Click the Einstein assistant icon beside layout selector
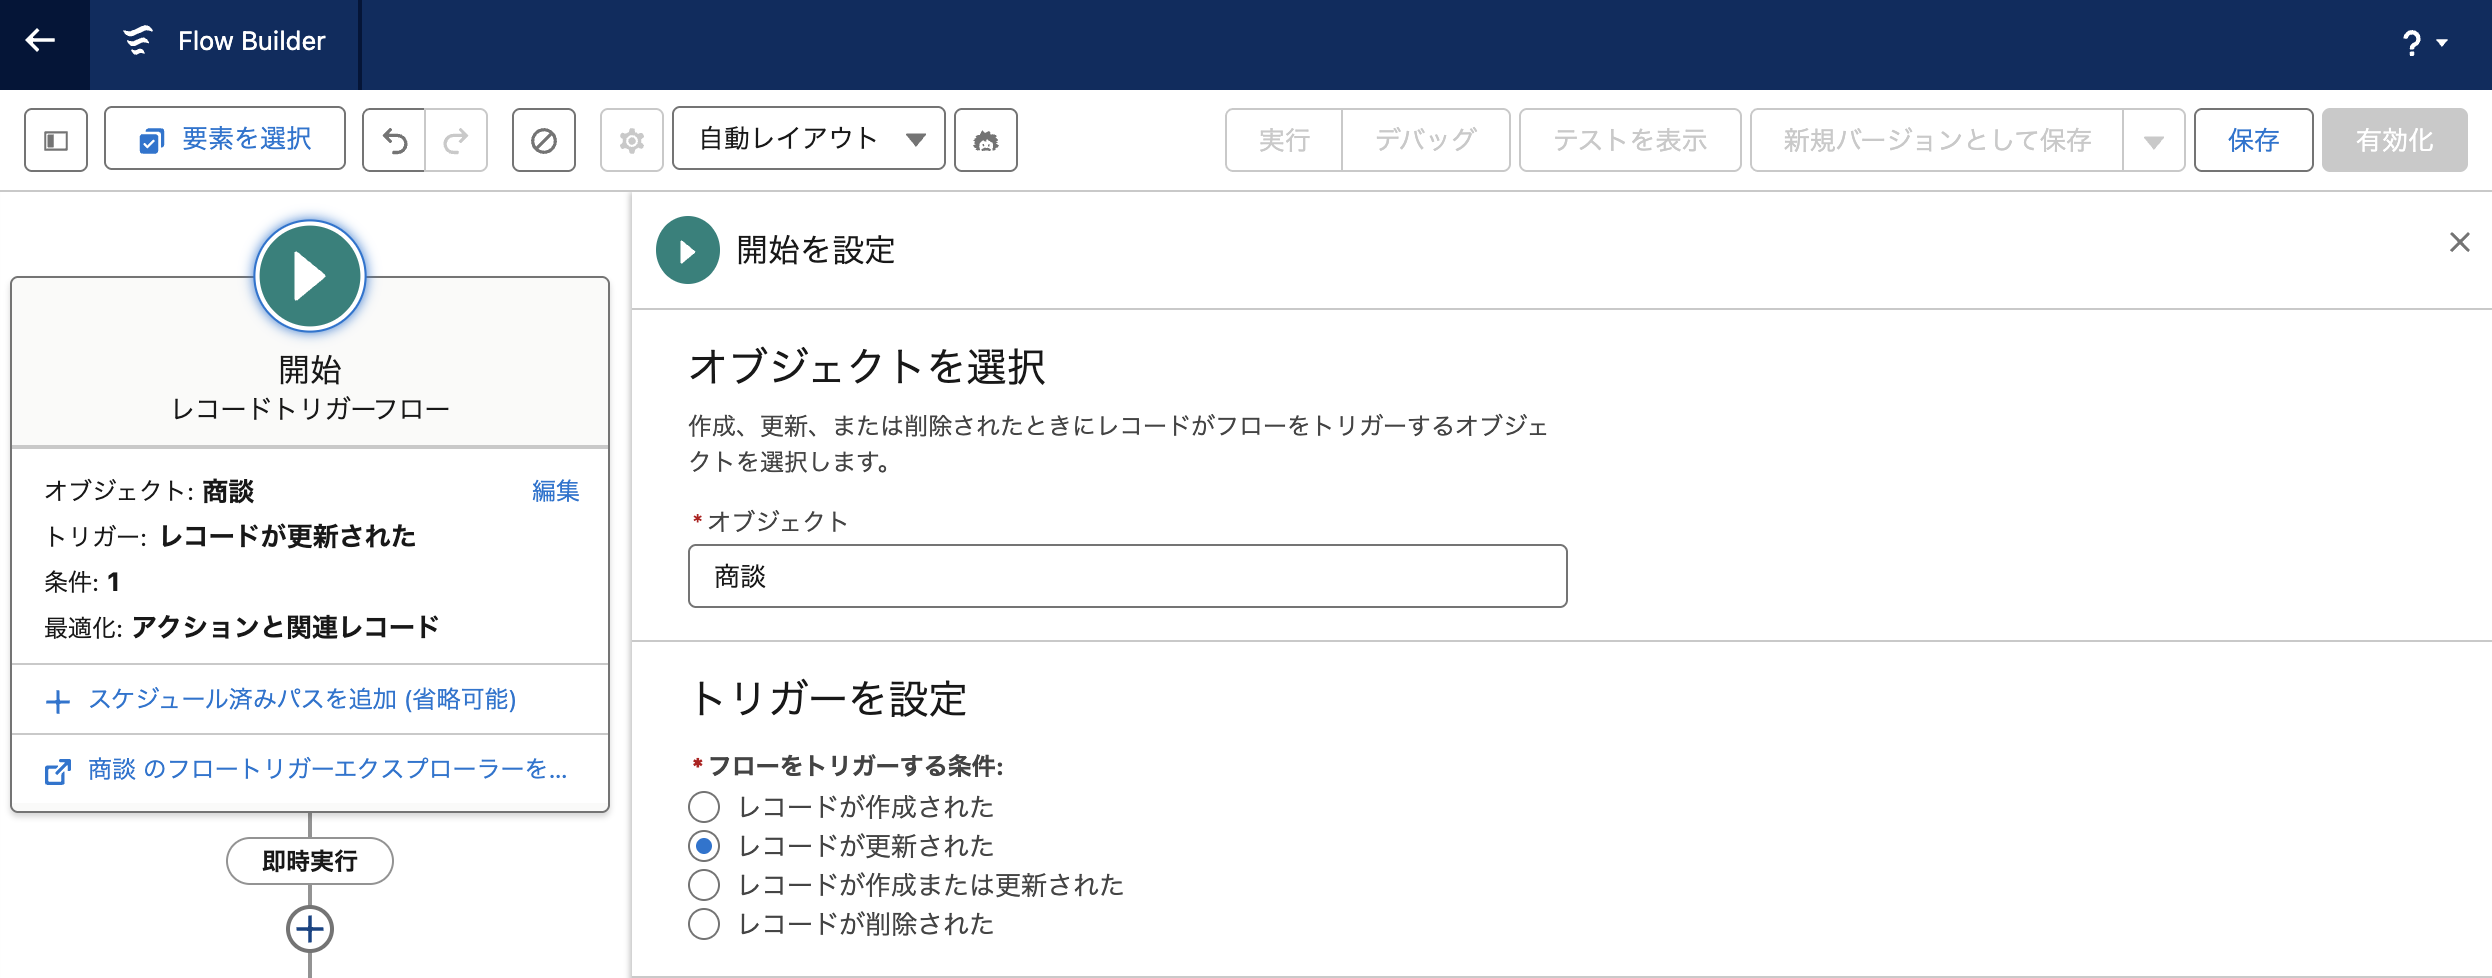Viewport: 2492px width, 978px height. click(x=986, y=140)
